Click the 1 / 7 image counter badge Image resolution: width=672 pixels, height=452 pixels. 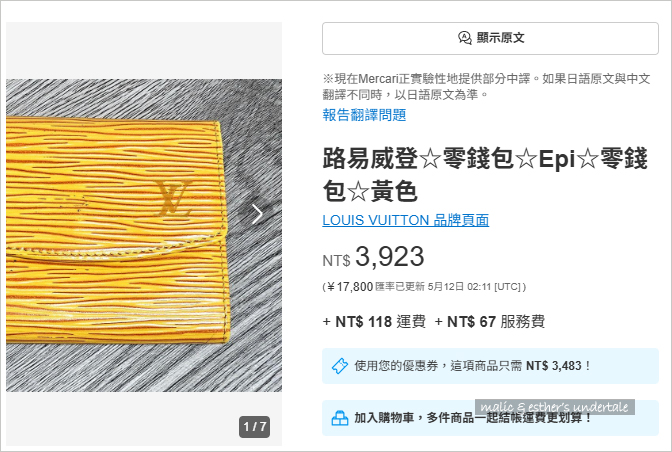[x=255, y=427]
